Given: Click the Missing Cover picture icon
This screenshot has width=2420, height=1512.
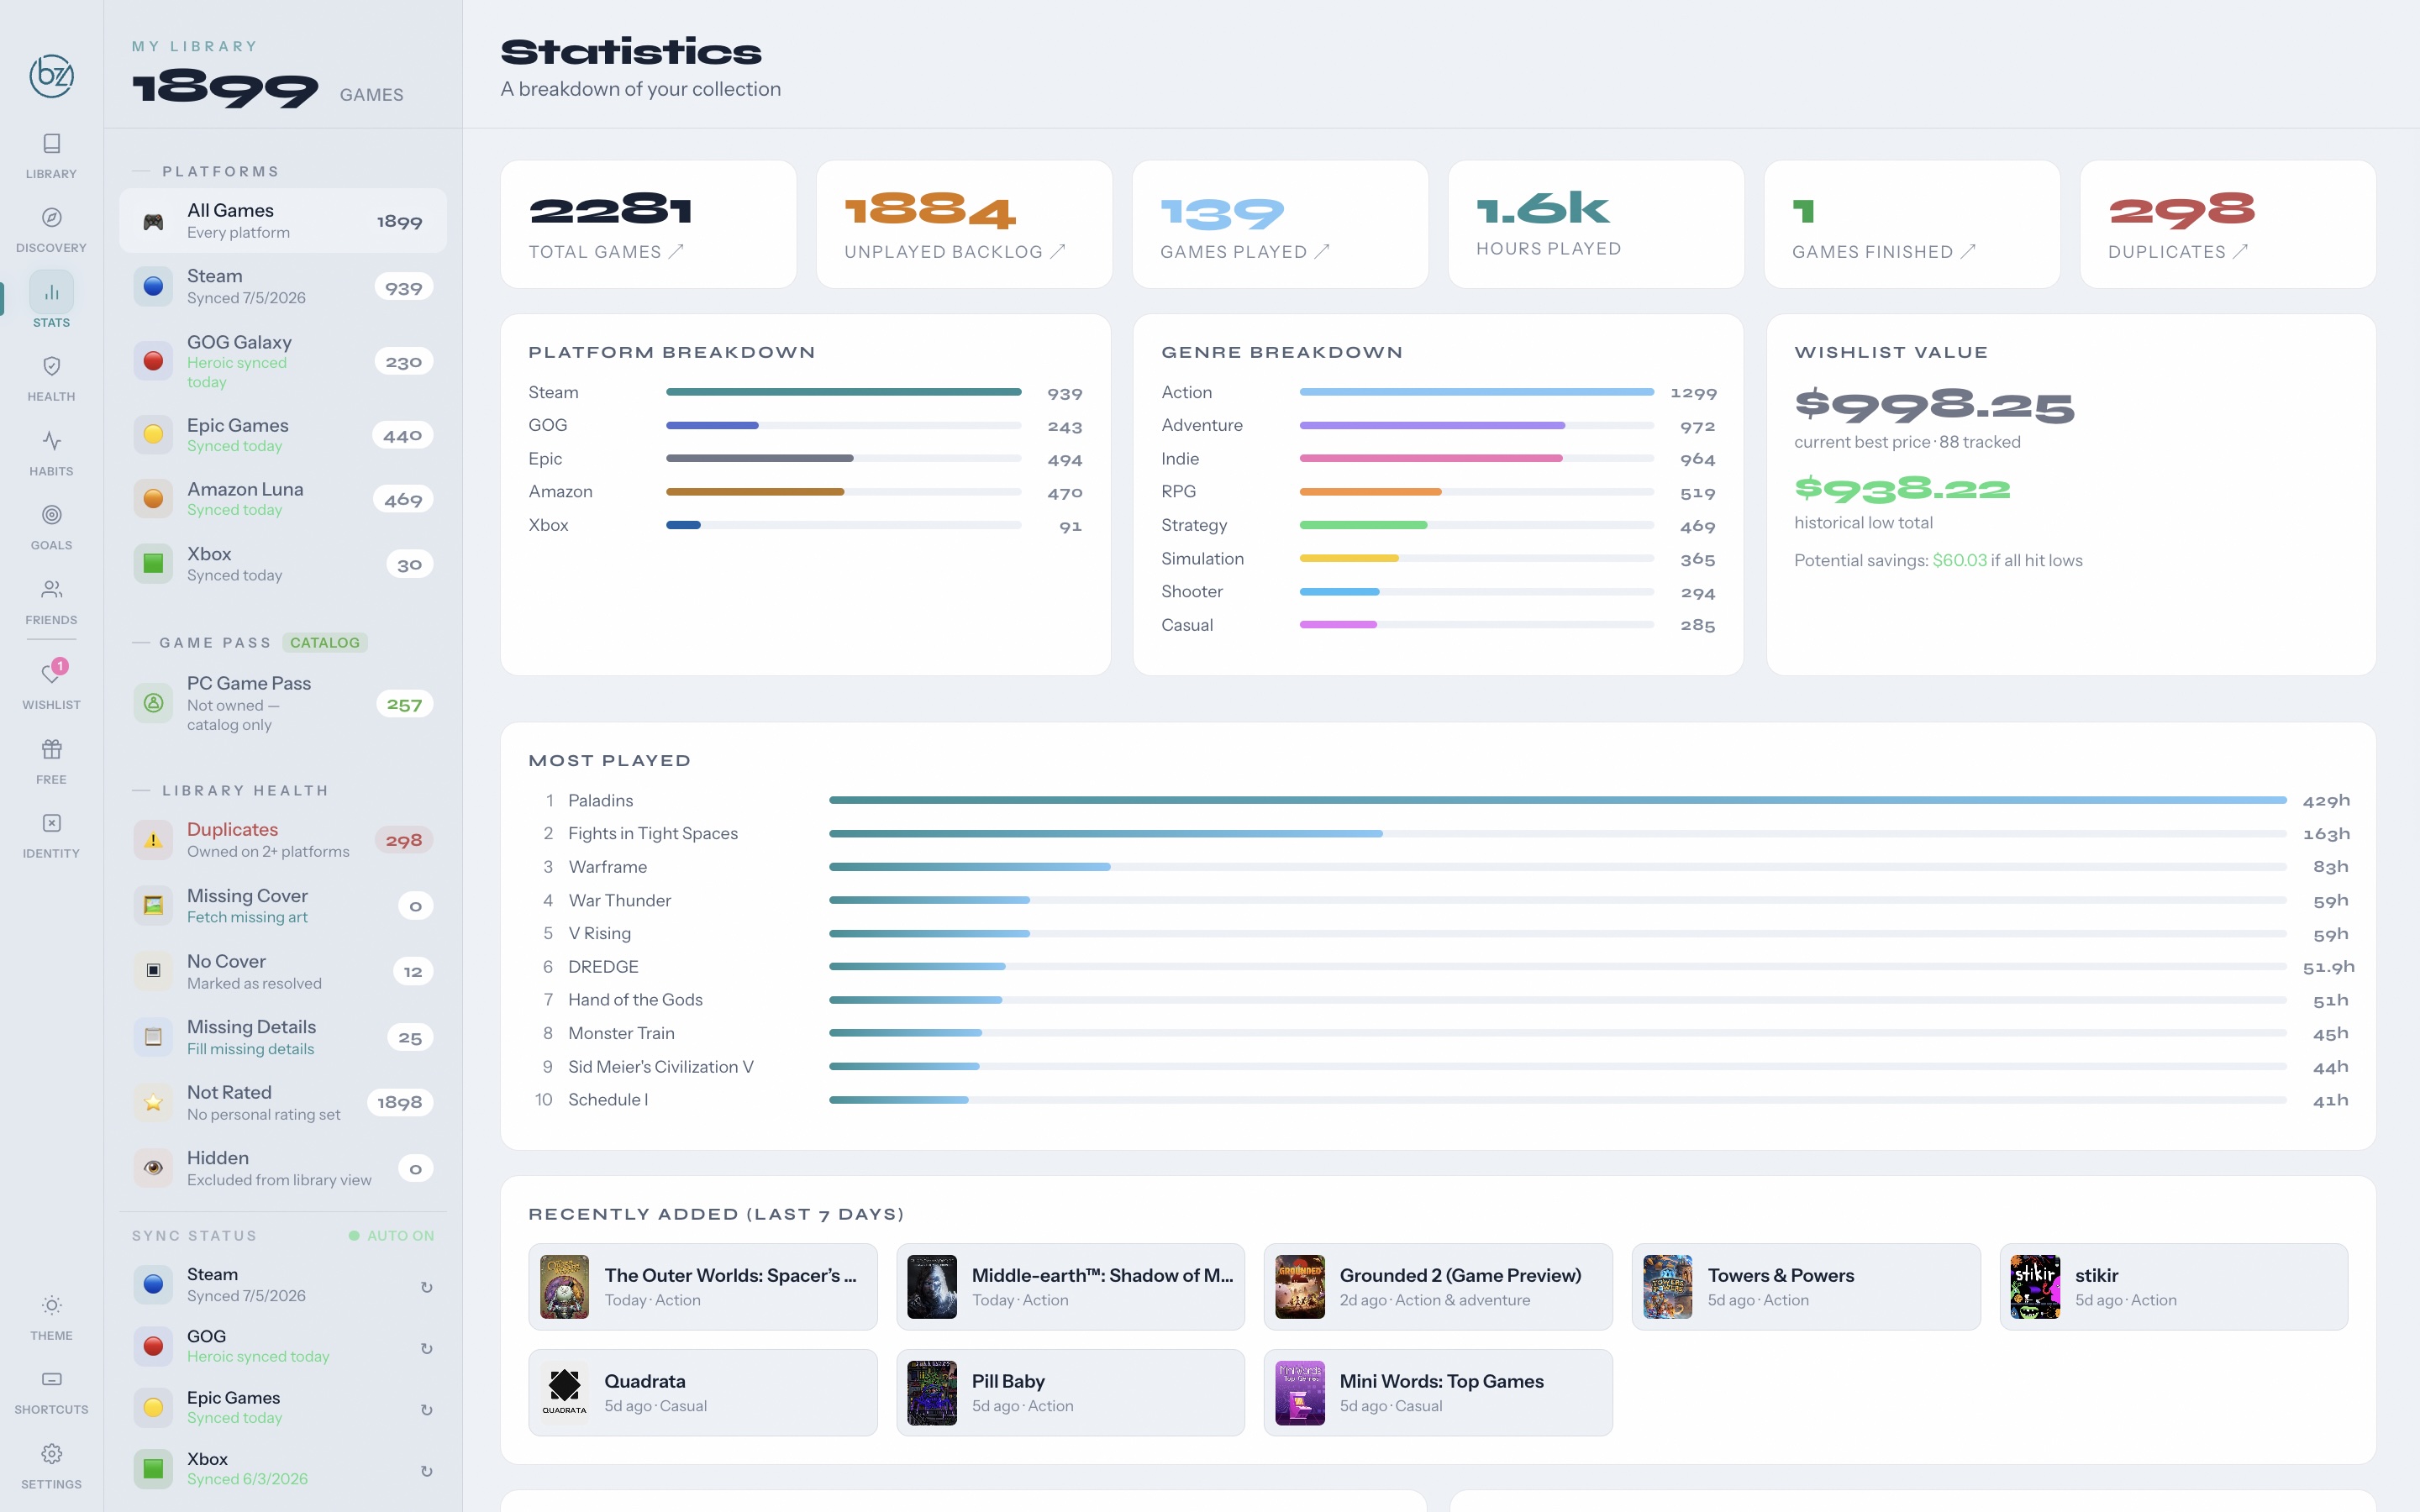Looking at the screenshot, I should click(153, 905).
